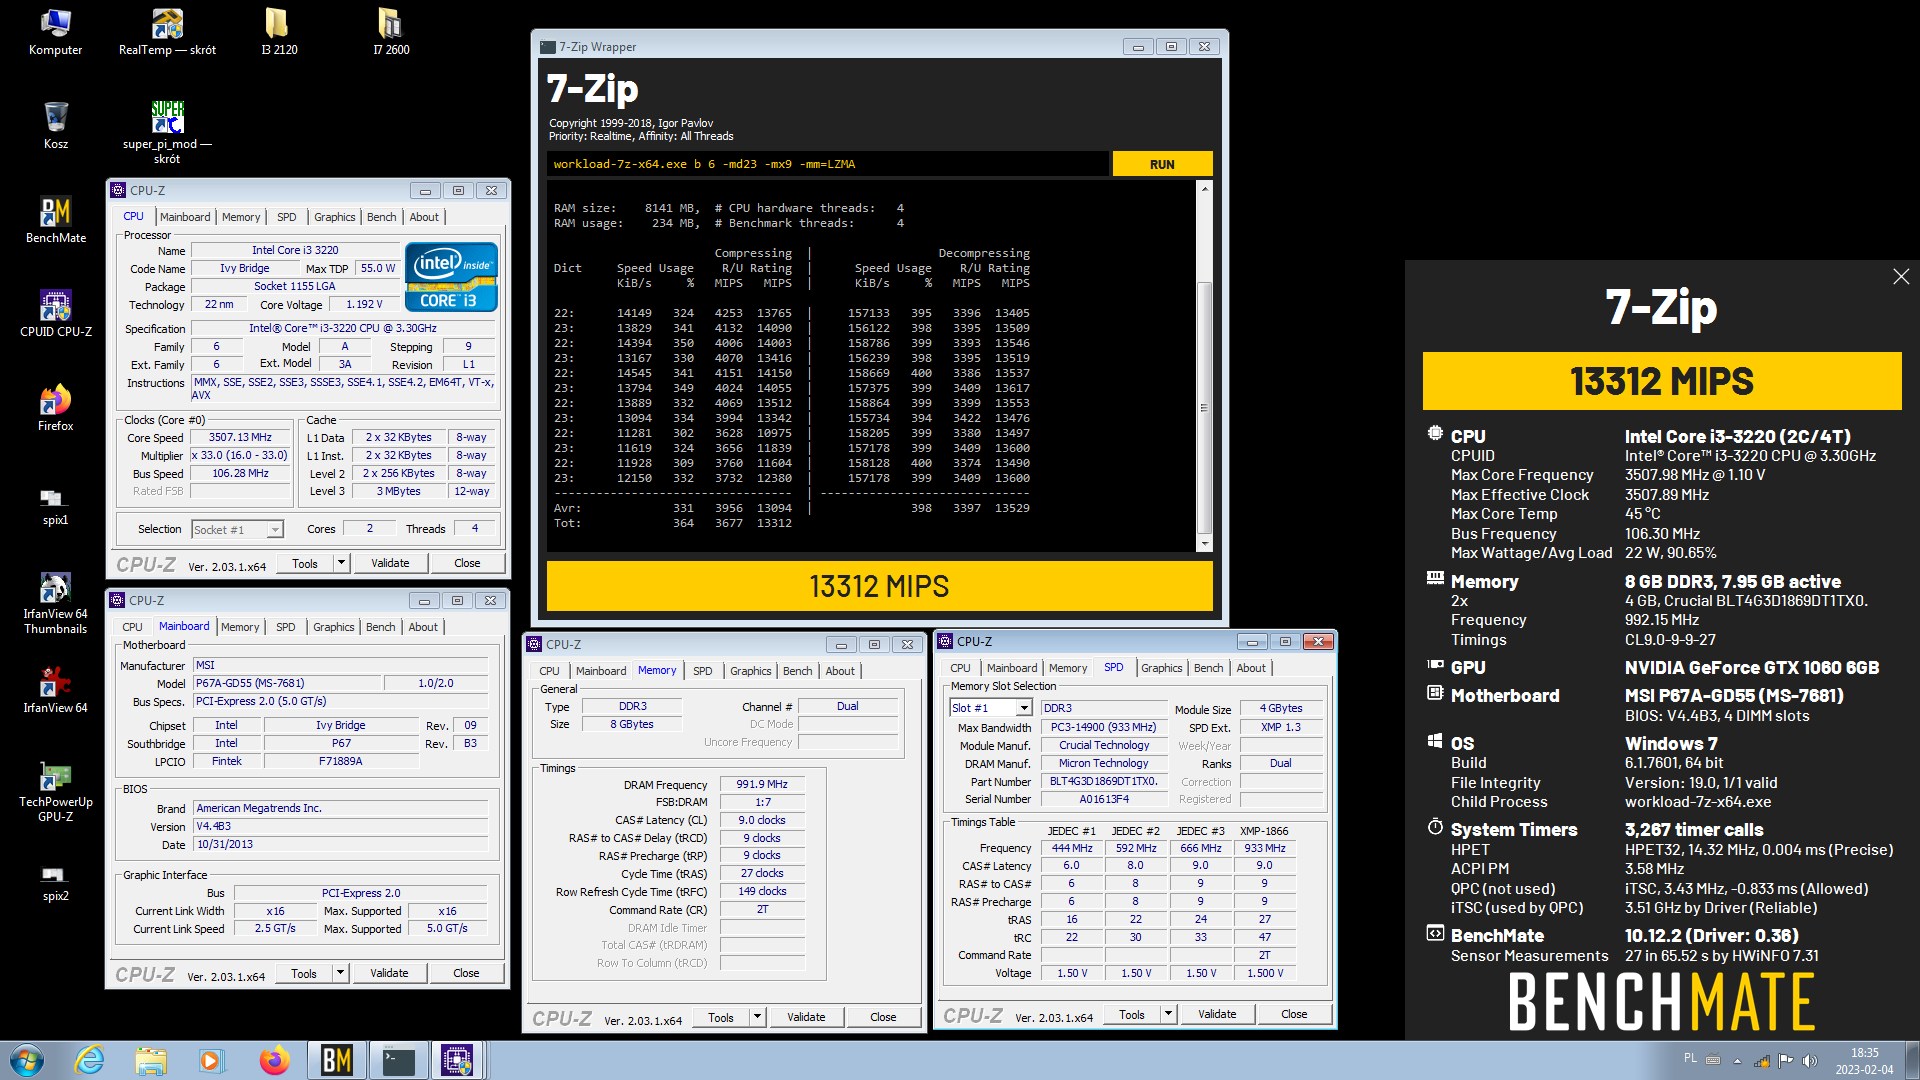The image size is (1920, 1080).
Task: Click scroll-down arrow in 7-Zip output
Action: point(1204,543)
